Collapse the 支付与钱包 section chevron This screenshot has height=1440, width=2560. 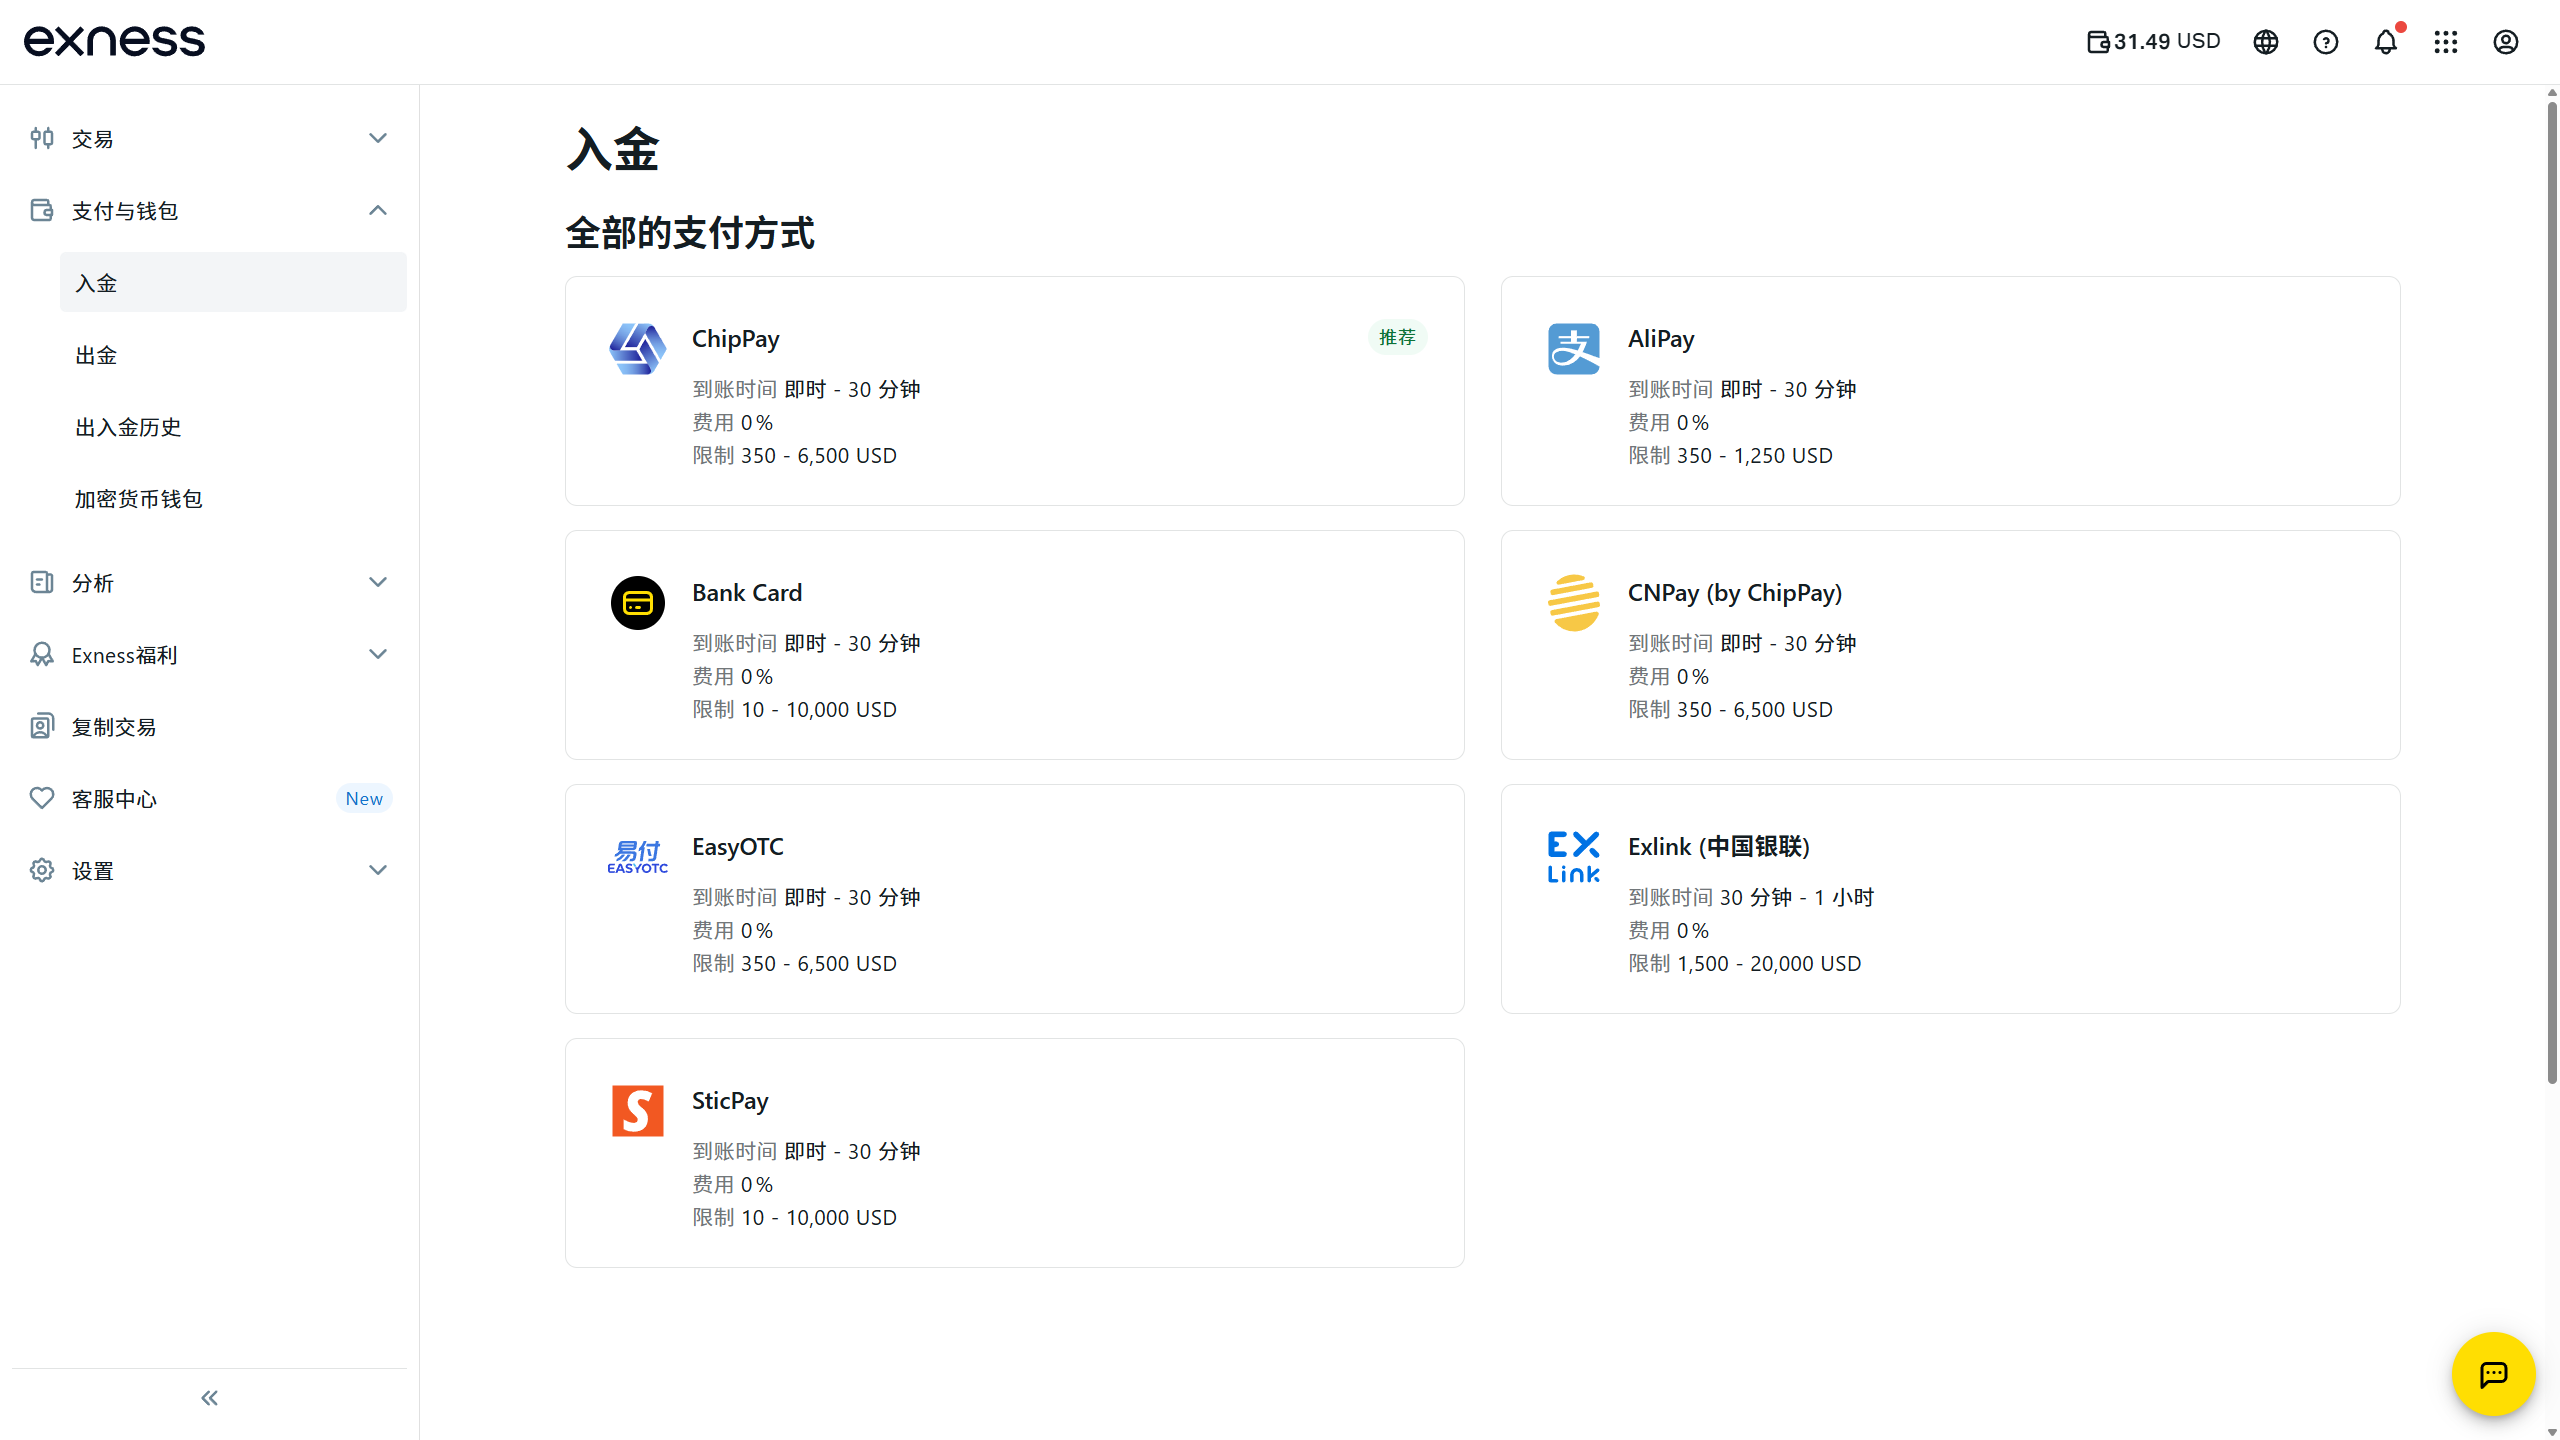click(x=378, y=210)
